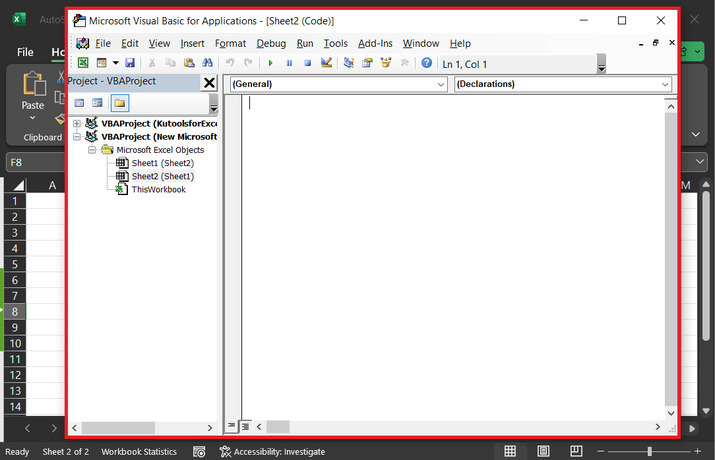This screenshot has width=715, height=460.
Task: Click the View Code icon in Project panel
Action: [x=80, y=103]
